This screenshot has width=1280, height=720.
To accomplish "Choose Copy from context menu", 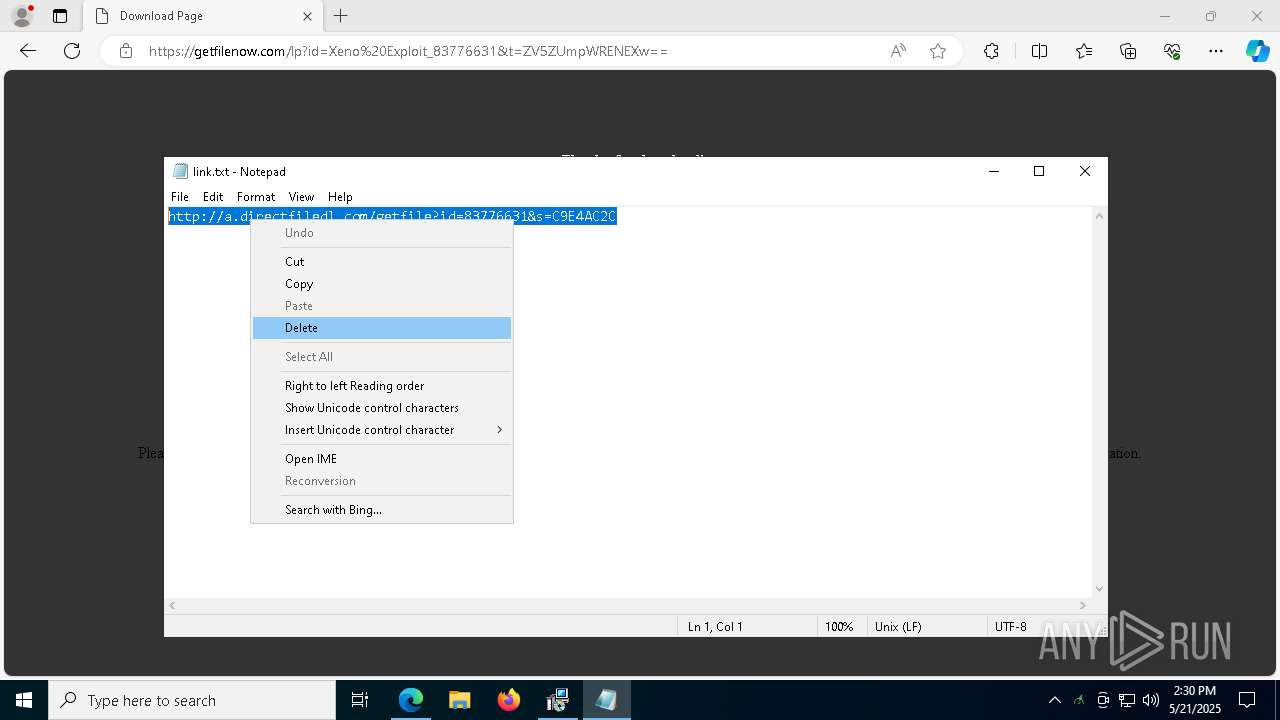I will pyautogui.click(x=382, y=284).
